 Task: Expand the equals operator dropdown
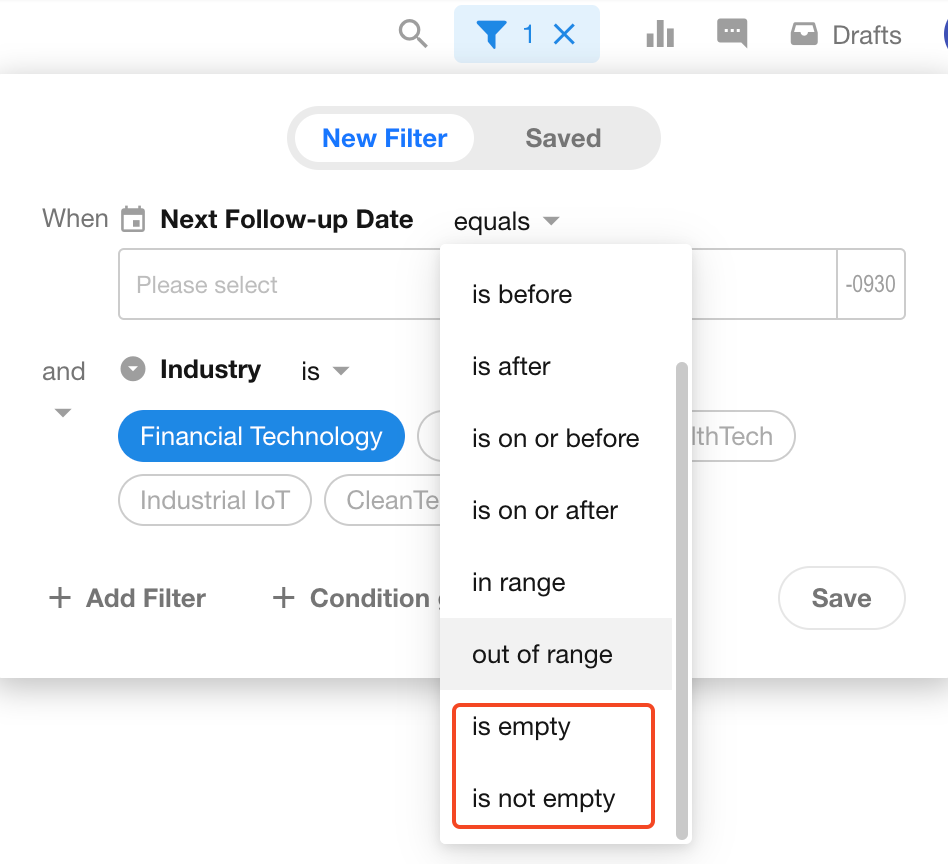506,221
